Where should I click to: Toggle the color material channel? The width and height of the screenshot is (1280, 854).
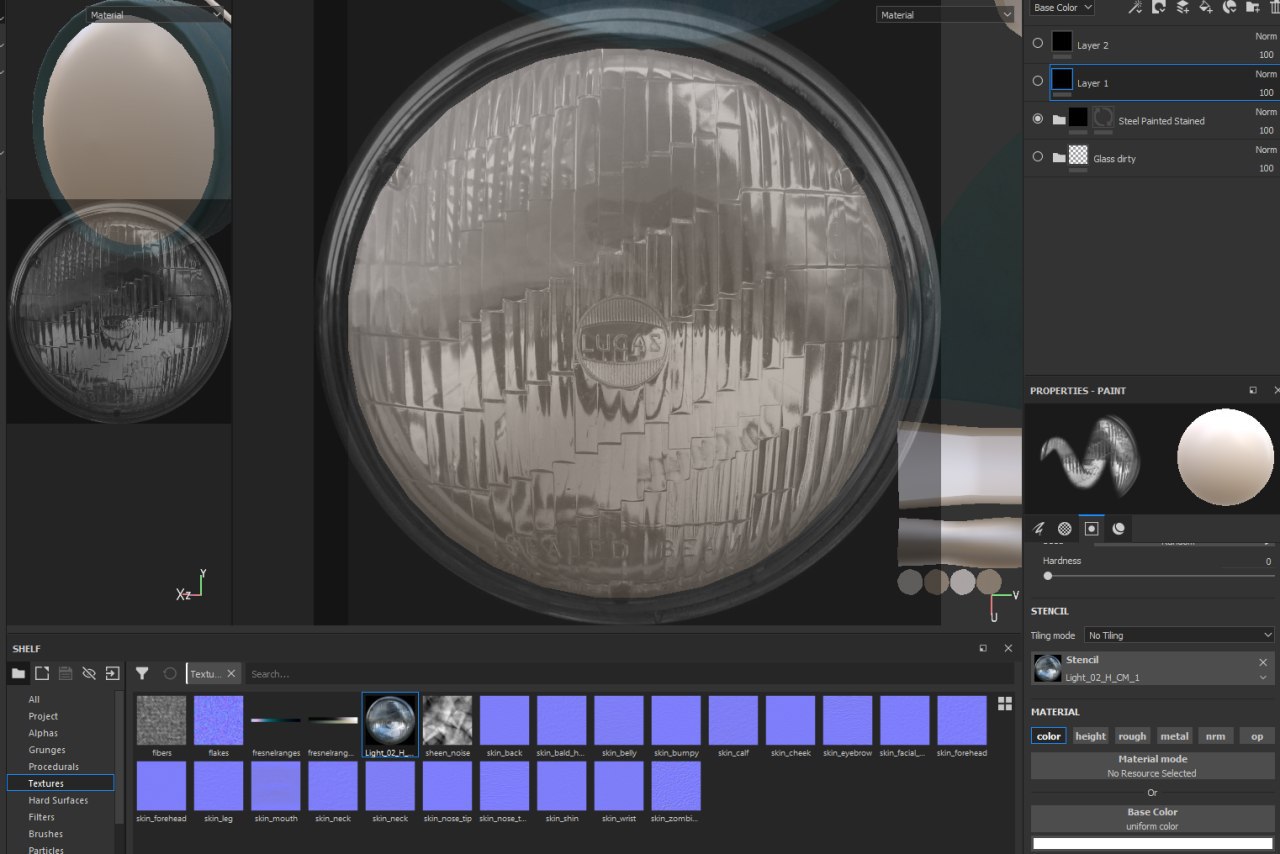[x=1049, y=736]
